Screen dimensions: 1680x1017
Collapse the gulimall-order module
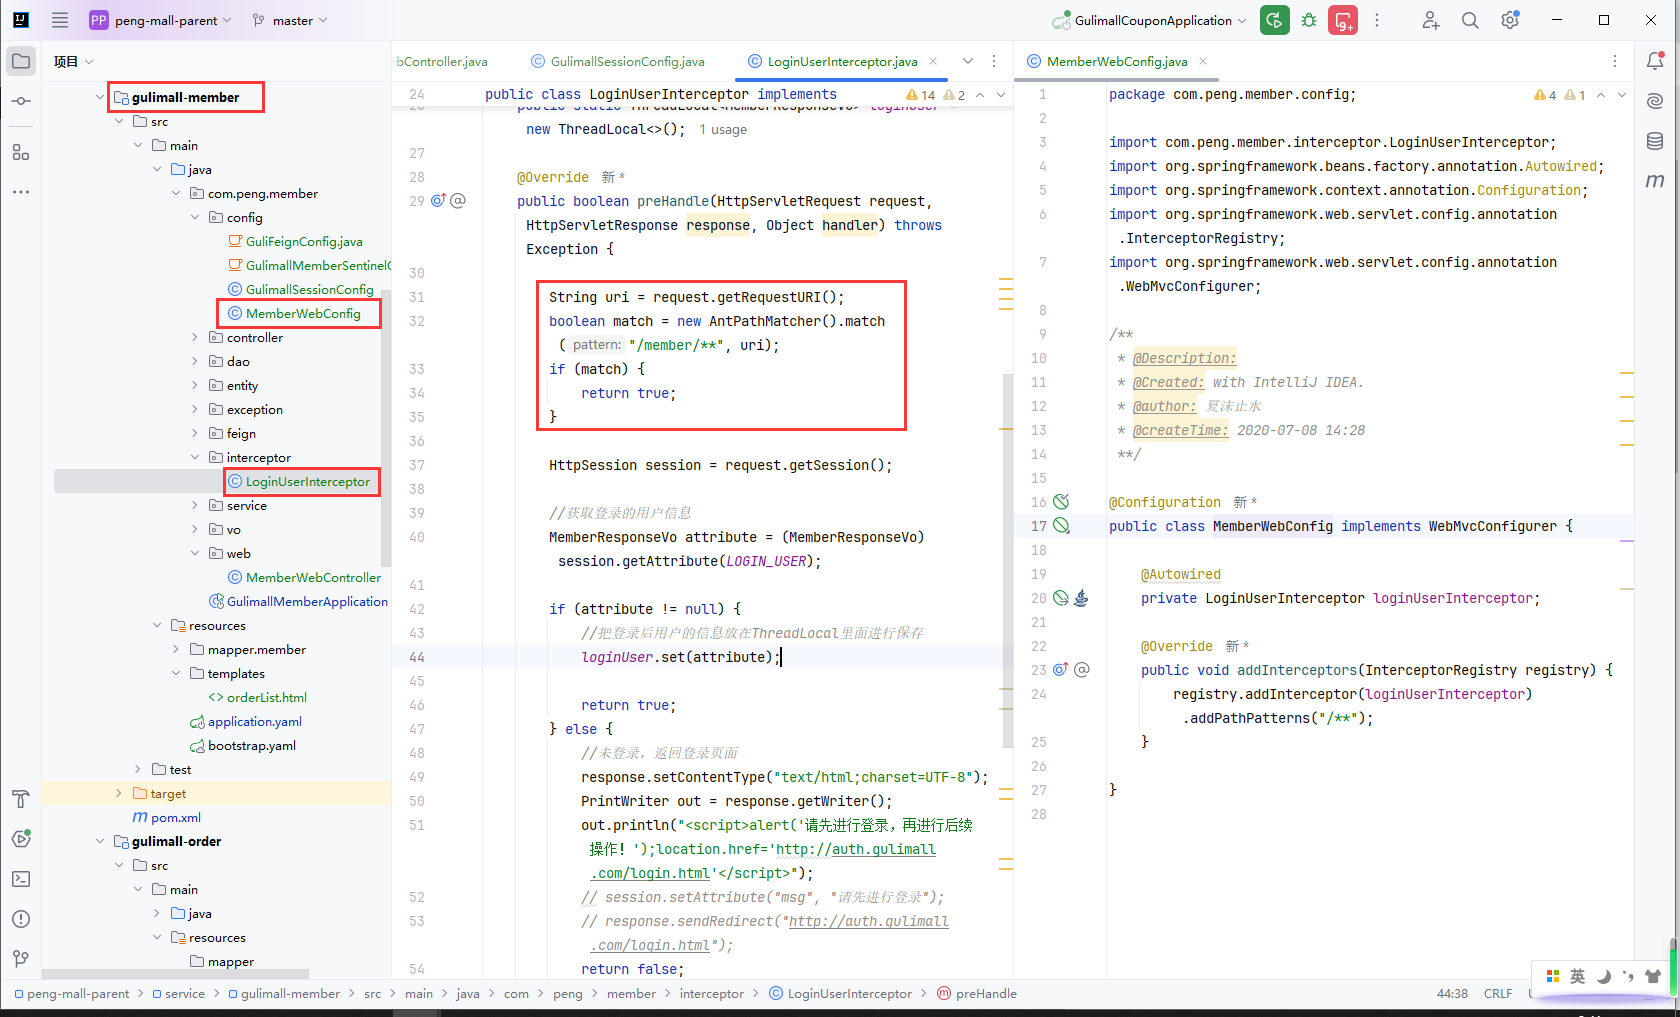pos(99,841)
